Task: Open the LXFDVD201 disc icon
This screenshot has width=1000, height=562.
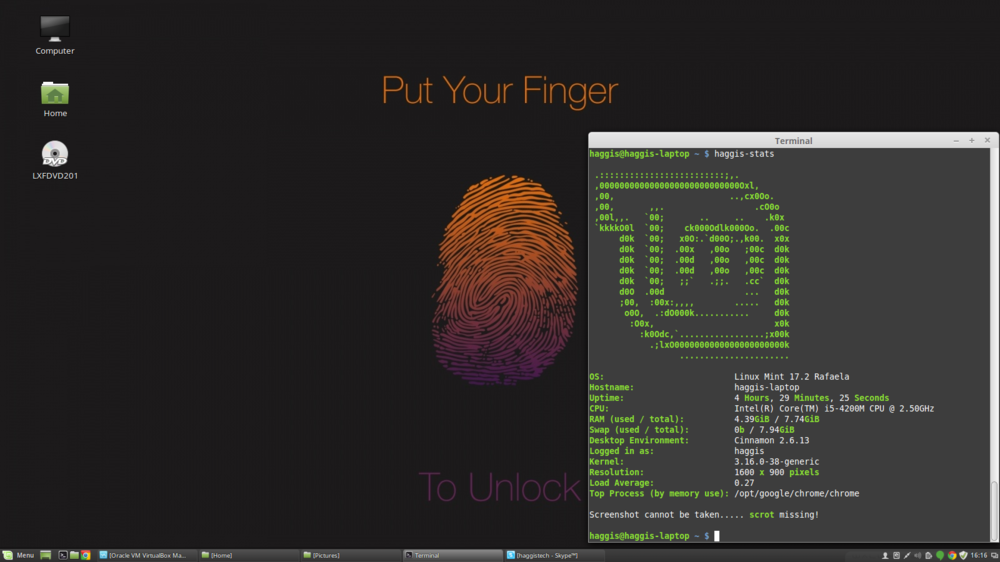Action: [x=55, y=160]
